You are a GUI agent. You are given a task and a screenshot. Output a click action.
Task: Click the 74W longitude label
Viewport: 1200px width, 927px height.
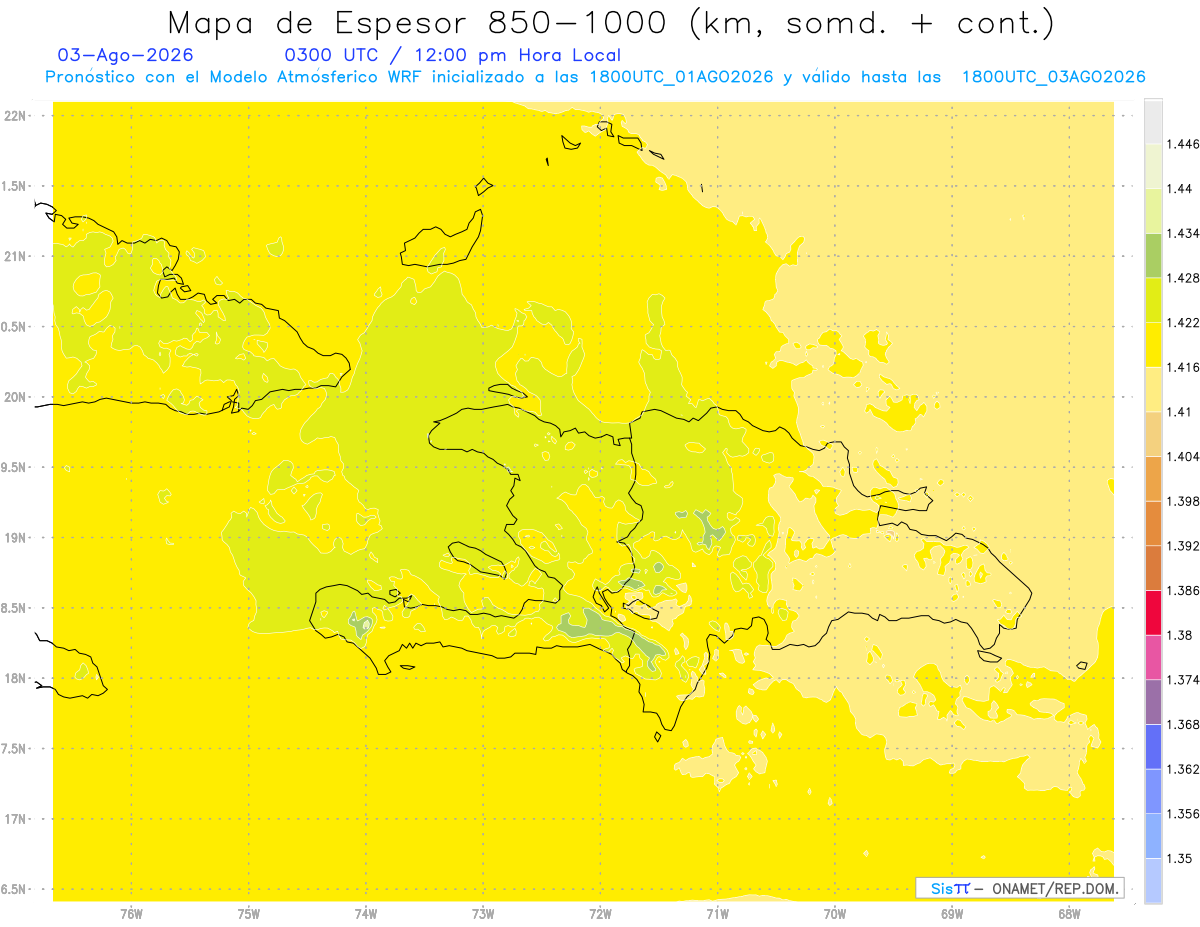pyautogui.click(x=366, y=914)
